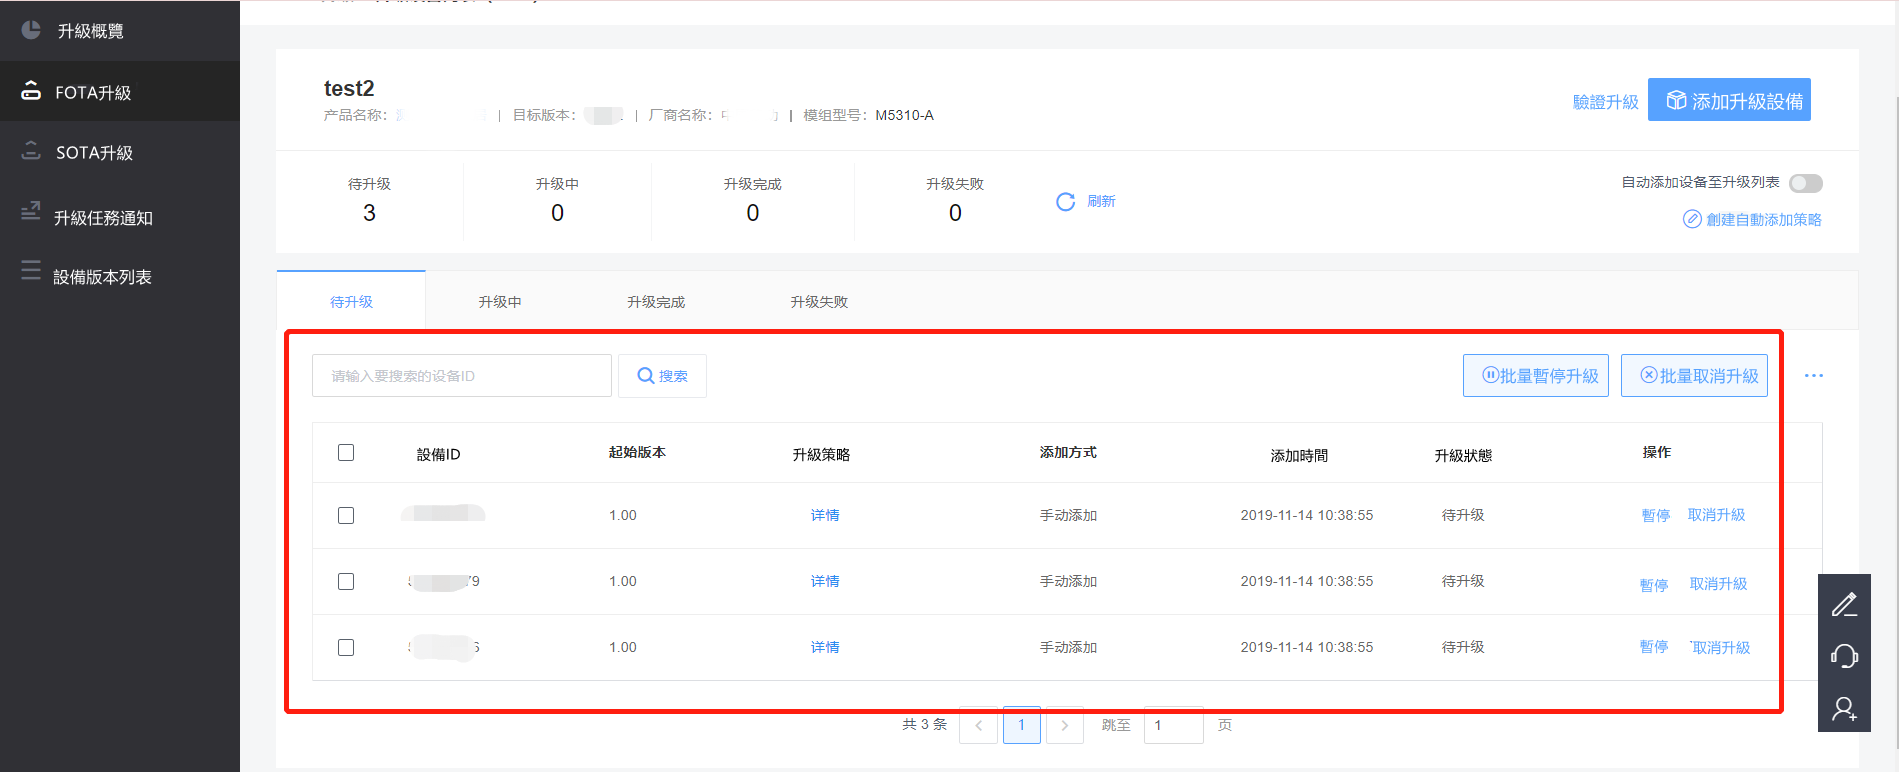Check the select-all checkbox in table header

346,453
